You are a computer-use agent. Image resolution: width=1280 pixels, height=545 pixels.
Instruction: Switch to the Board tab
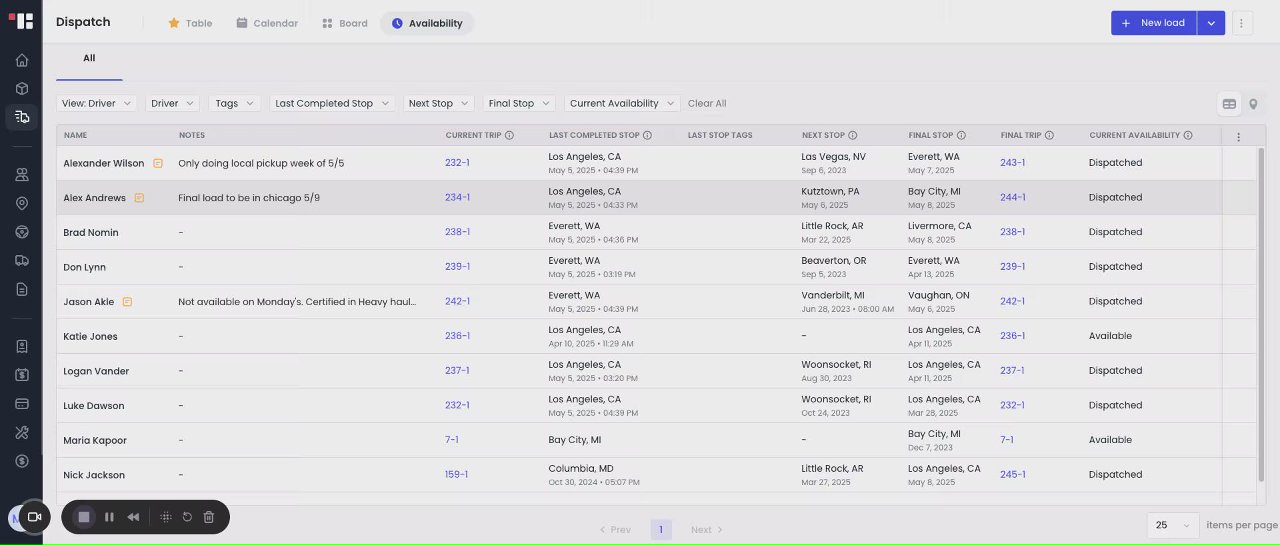(x=344, y=23)
